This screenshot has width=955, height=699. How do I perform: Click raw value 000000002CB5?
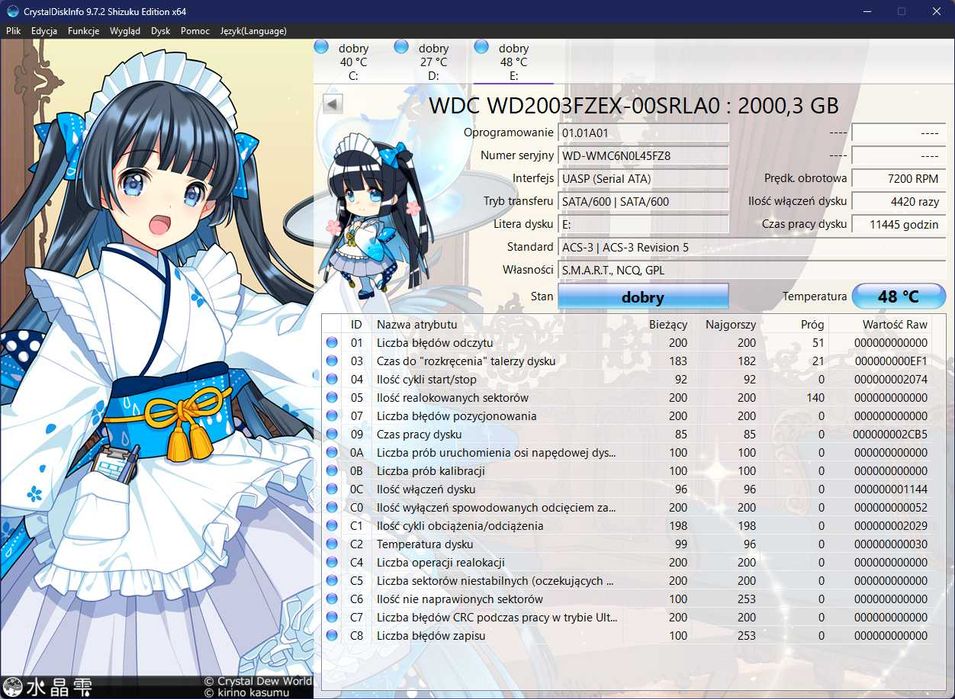pyautogui.click(x=890, y=434)
